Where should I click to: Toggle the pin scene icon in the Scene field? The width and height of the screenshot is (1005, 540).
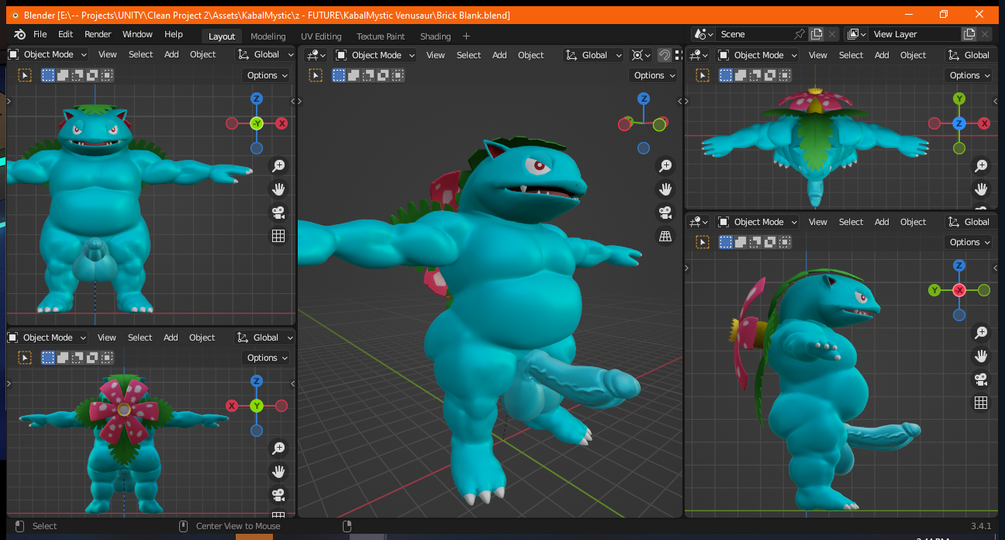click(799, 34)
